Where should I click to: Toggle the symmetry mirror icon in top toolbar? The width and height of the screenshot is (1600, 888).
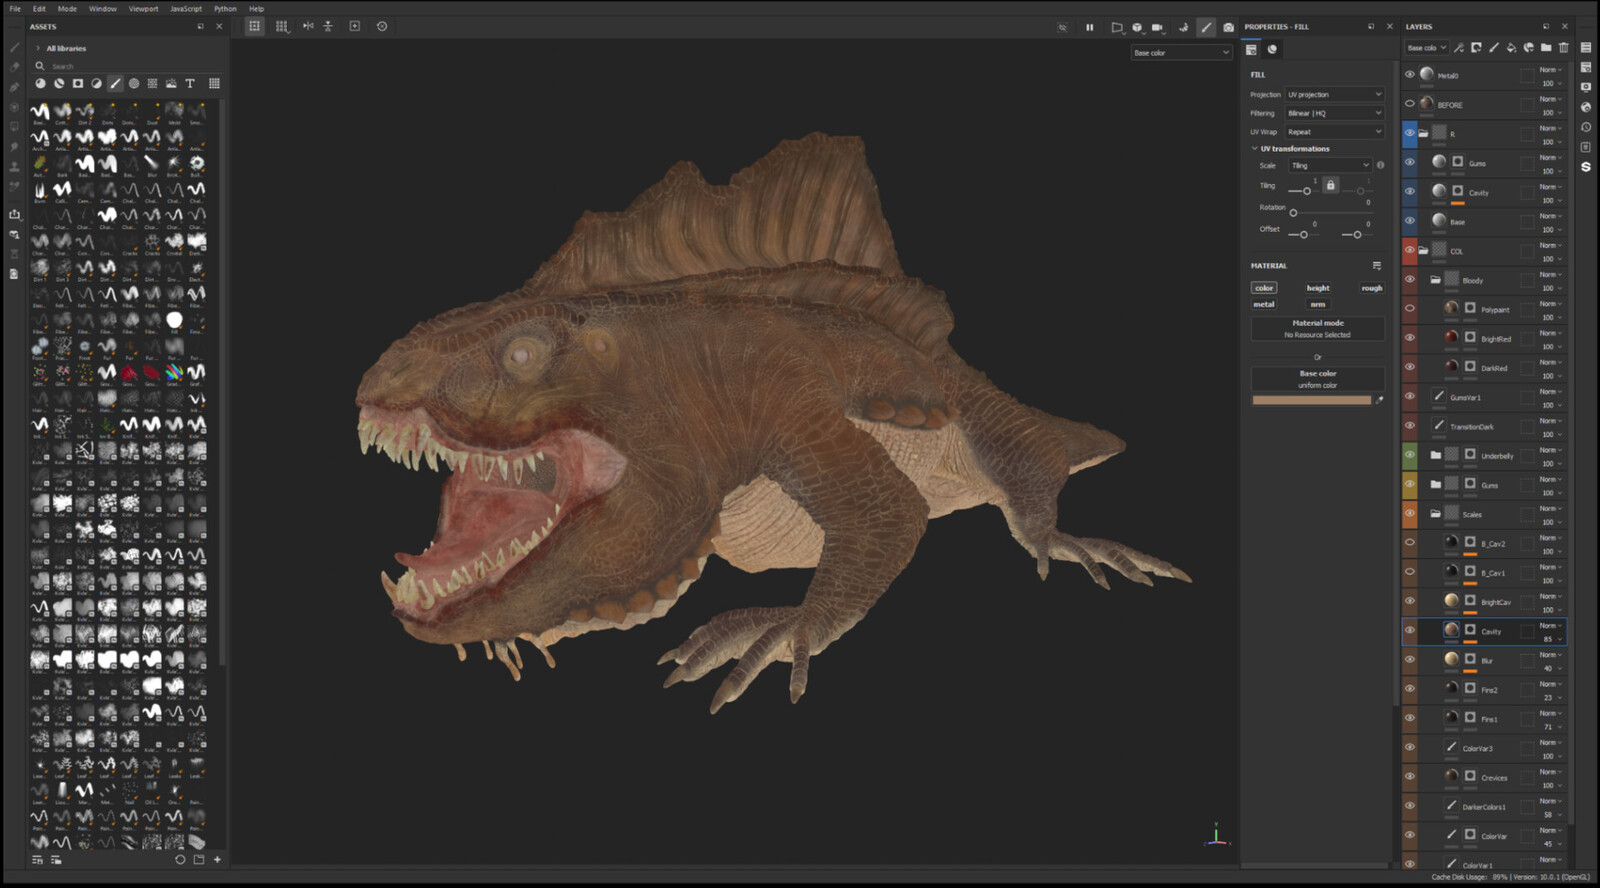click(308, 26)
